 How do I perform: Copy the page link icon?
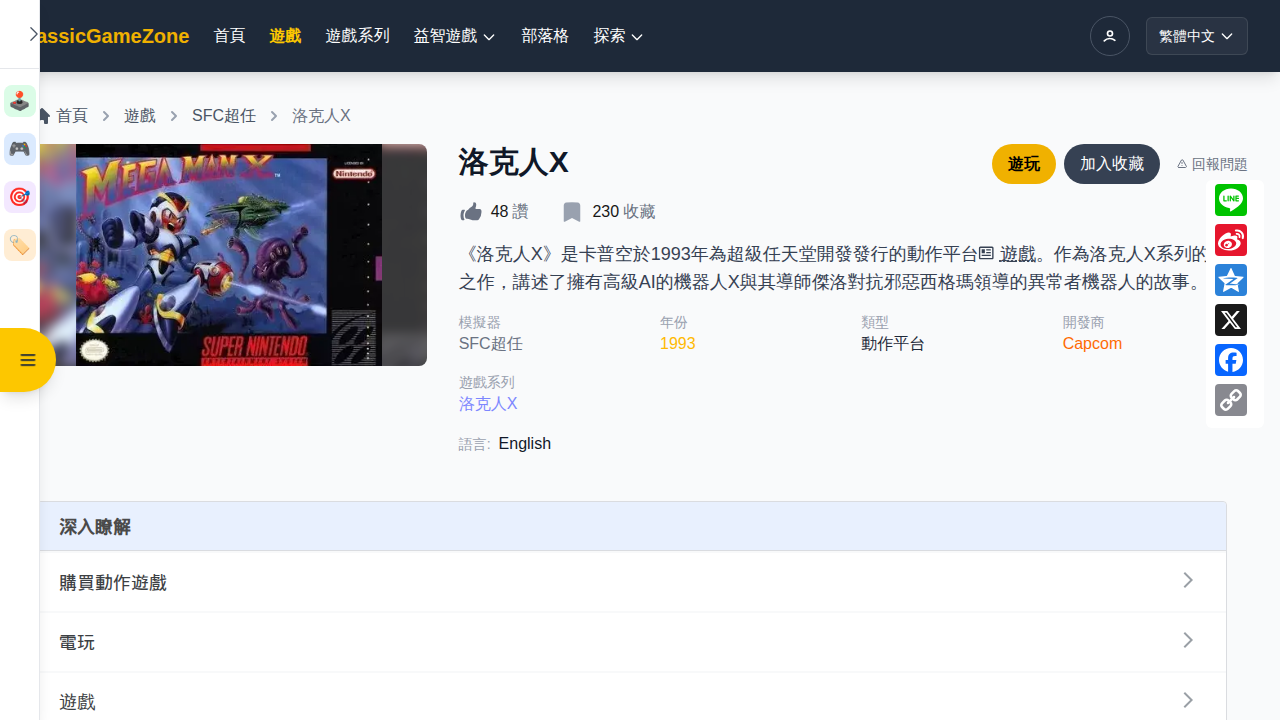(x=1231, y=400)
